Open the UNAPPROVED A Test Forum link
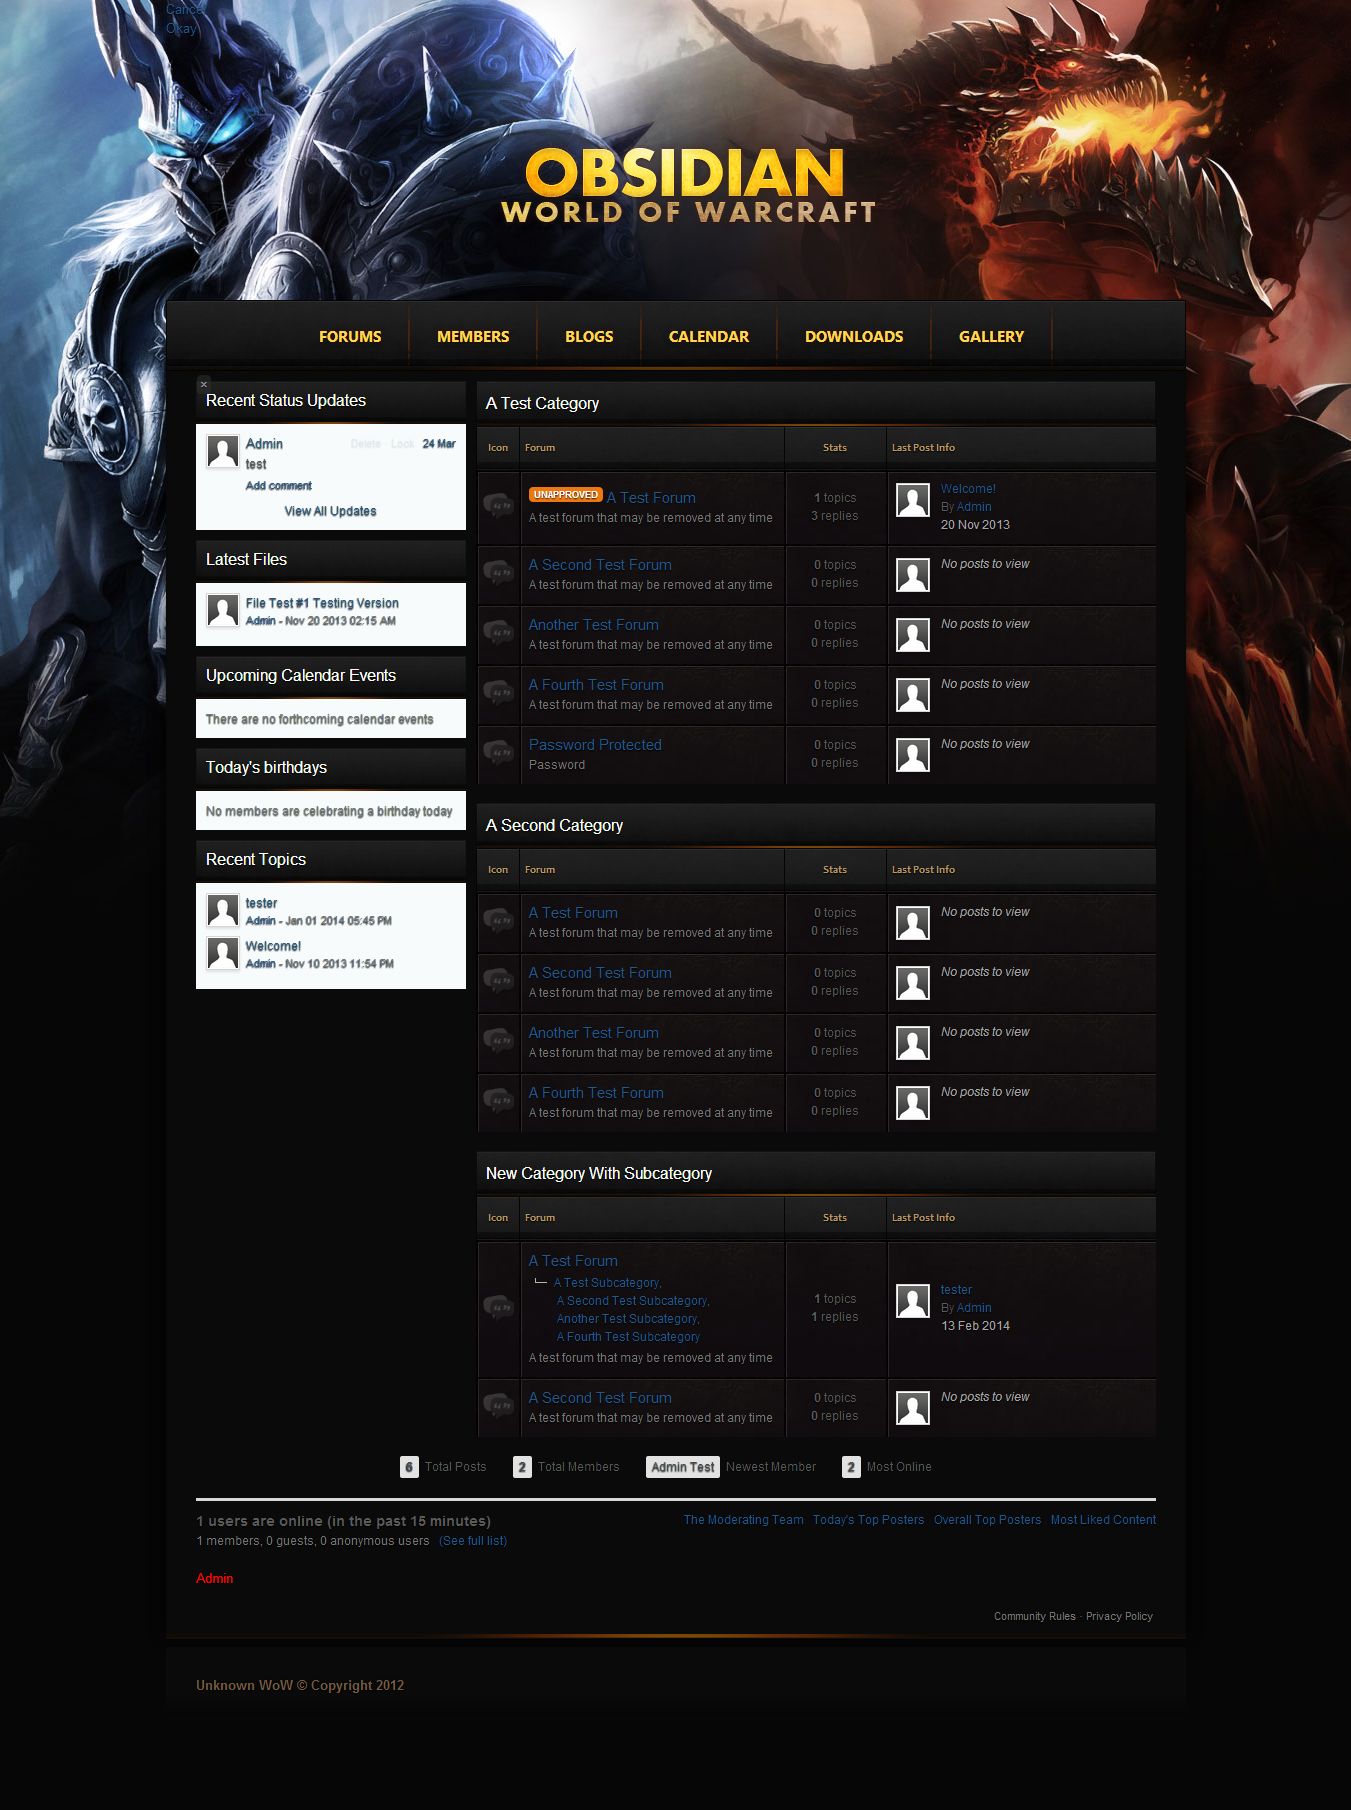 click(651, 498)
